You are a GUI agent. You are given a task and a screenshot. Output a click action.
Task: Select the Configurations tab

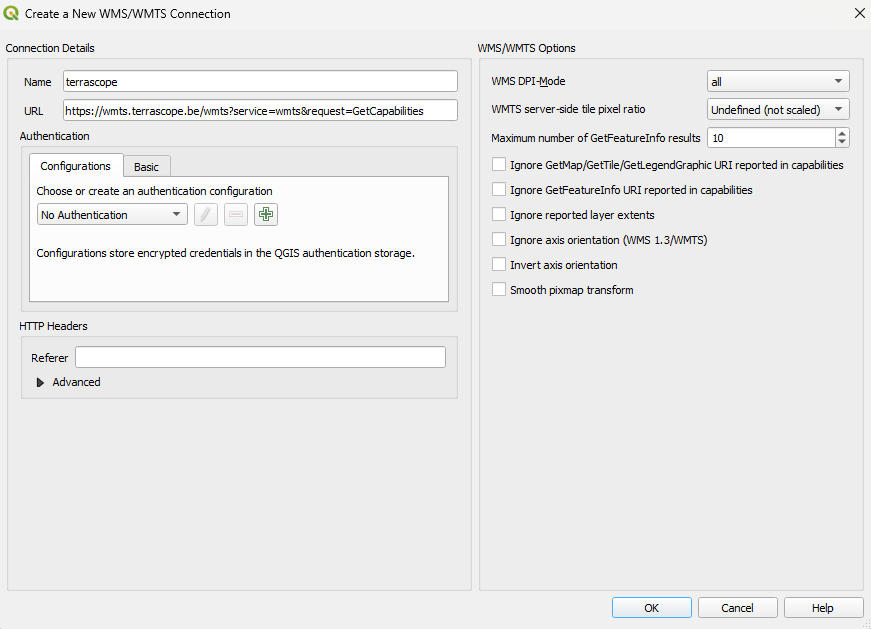pyautogui.click(x=75, y=166)
